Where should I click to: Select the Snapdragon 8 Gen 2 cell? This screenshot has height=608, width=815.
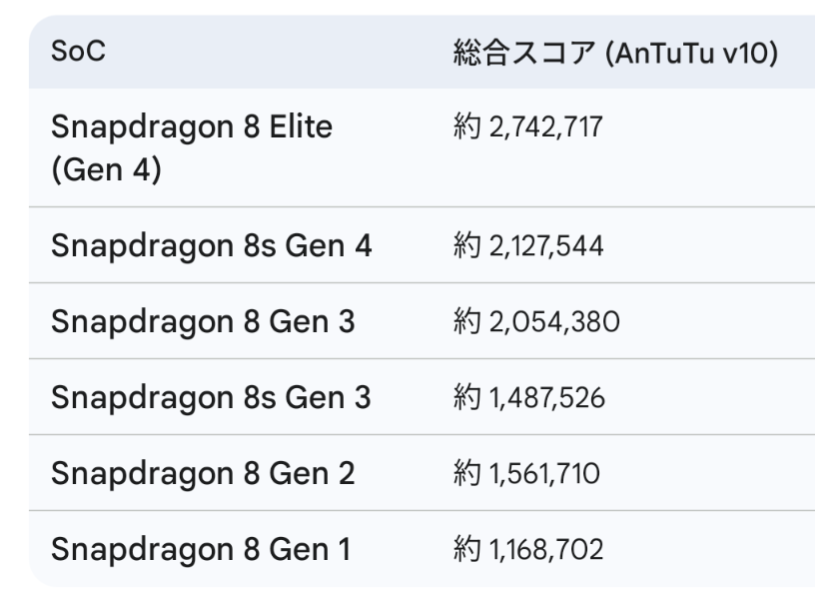click(203, 473)
